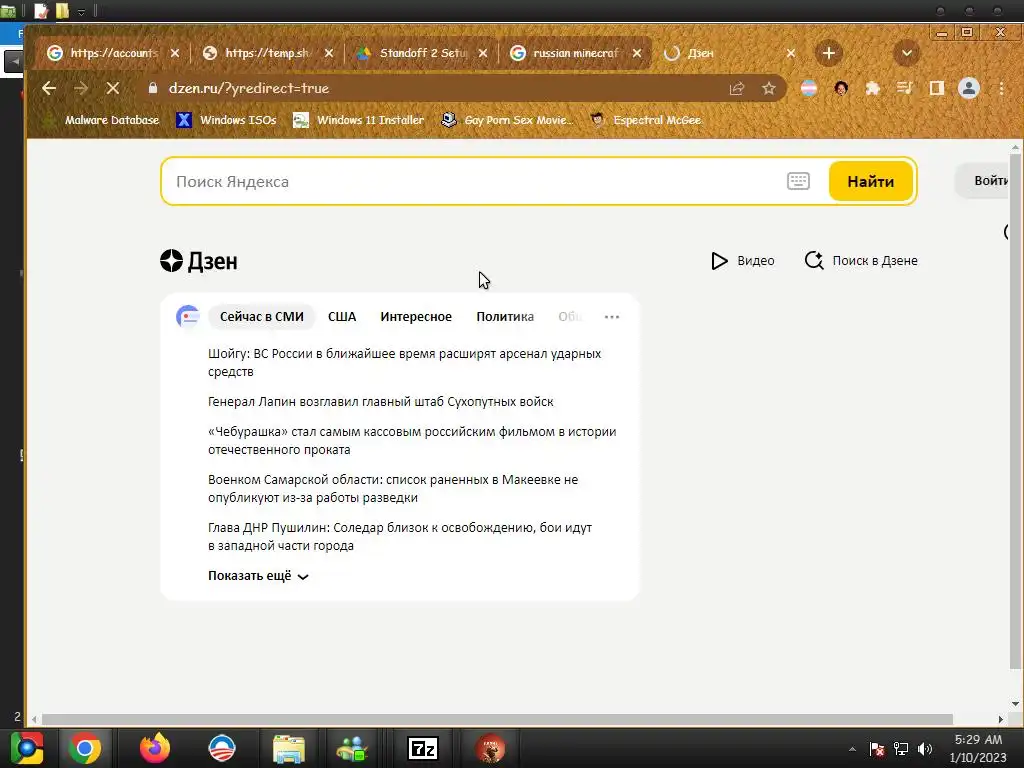
Task: Click the forward navigation arrow
Action: coord(80,88)
